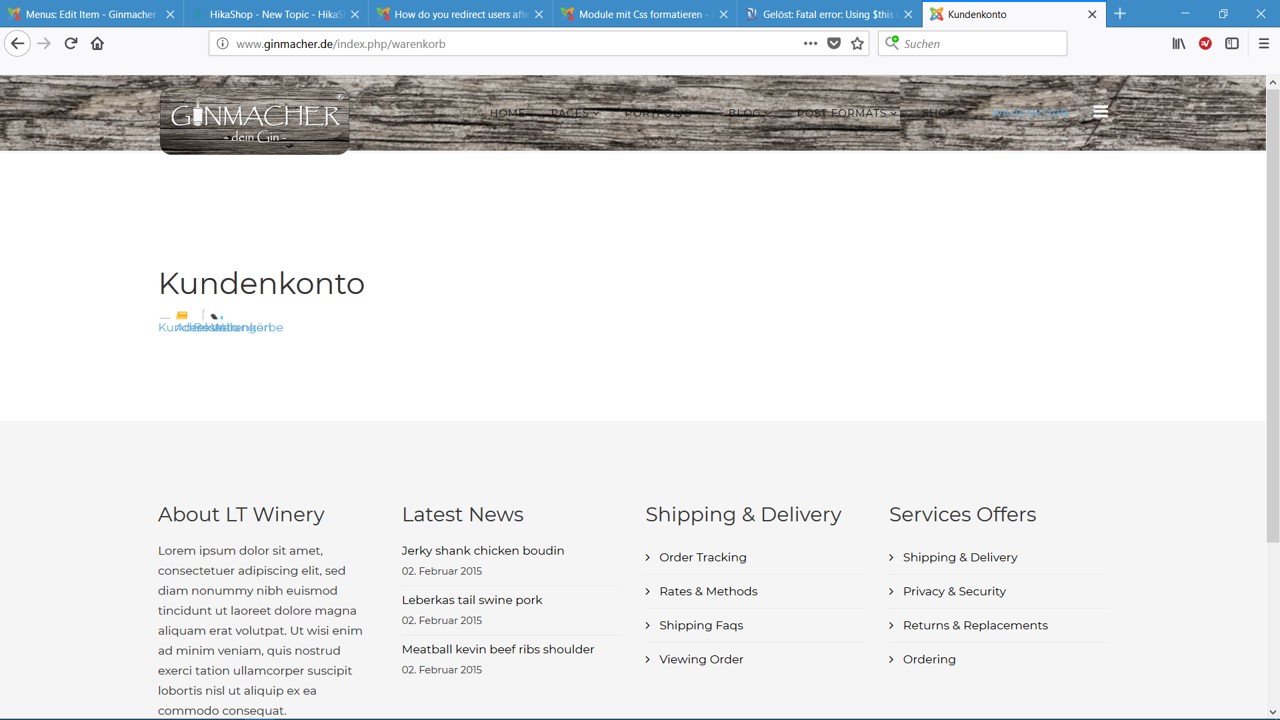Open a new browser tab
This screenshot has width=1280, height=720.
click(x=1120, y=14)
